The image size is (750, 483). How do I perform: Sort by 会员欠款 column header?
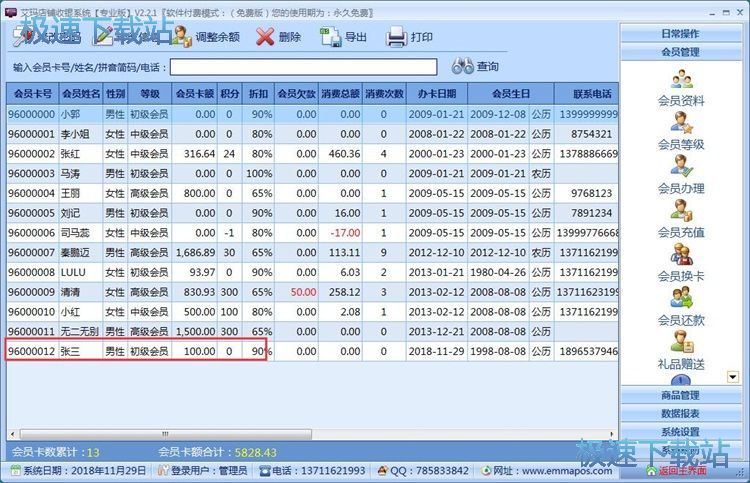tap(297, 94)
